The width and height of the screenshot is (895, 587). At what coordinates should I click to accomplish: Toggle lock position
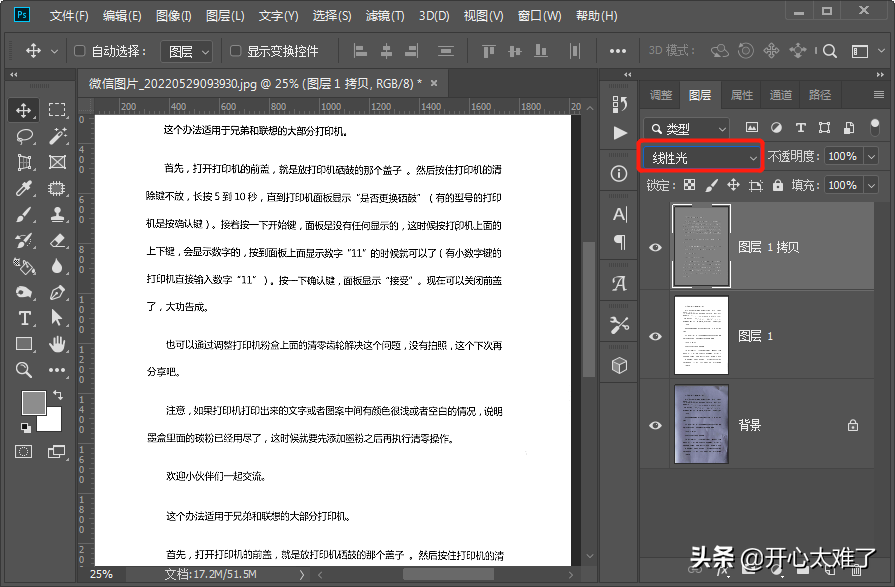(733, 185)
